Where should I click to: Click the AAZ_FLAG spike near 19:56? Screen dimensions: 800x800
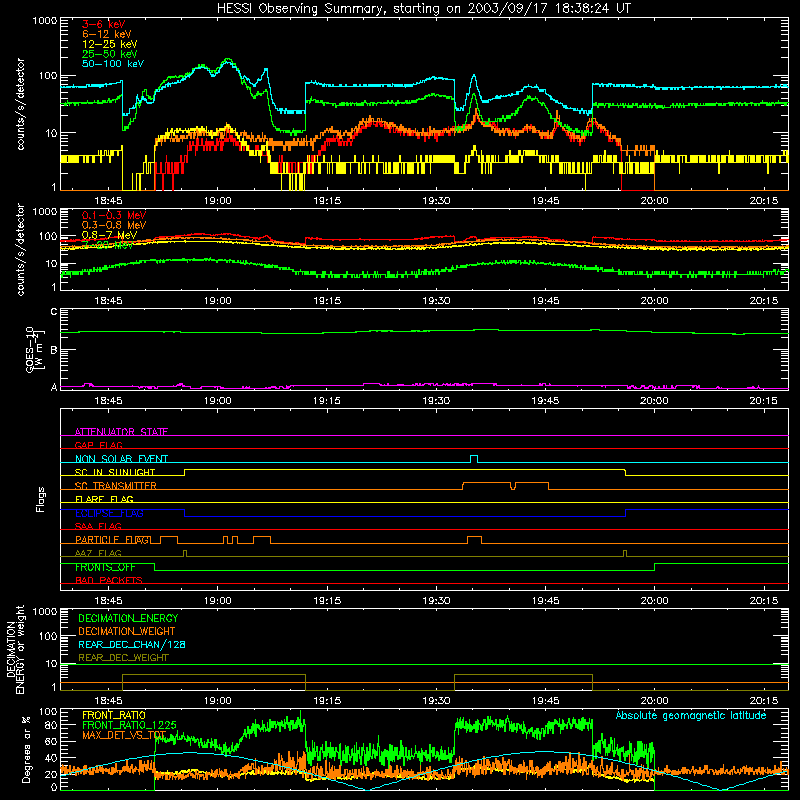625,554
